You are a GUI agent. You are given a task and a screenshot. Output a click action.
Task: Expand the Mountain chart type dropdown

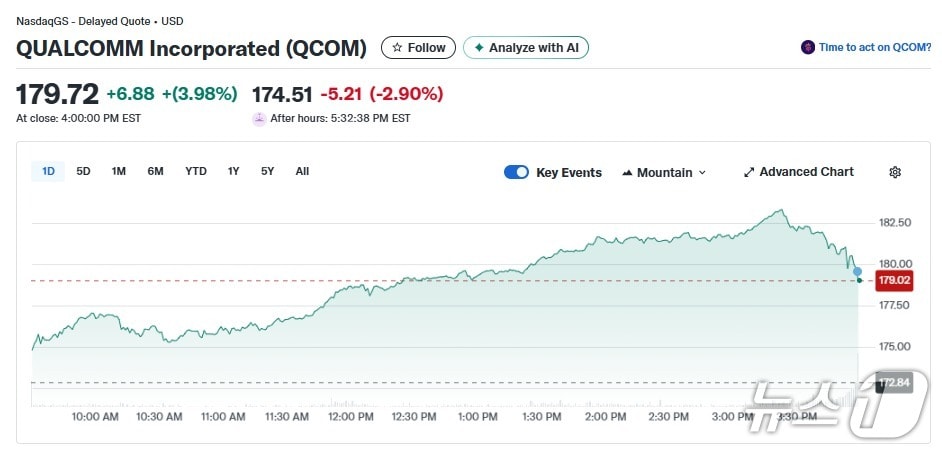click(x=702, y=173)
